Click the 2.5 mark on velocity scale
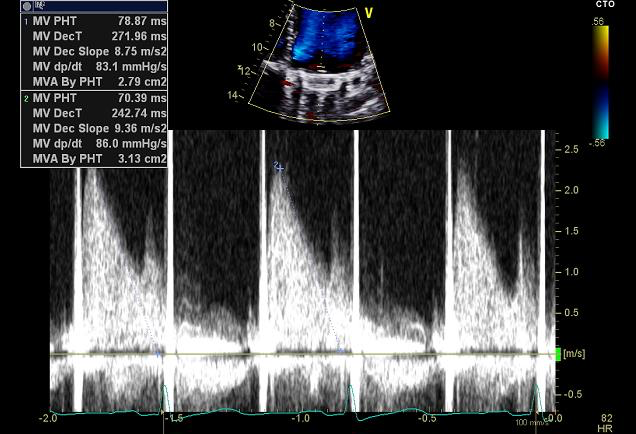The image size is (636, 434). [x=571, y=149]
